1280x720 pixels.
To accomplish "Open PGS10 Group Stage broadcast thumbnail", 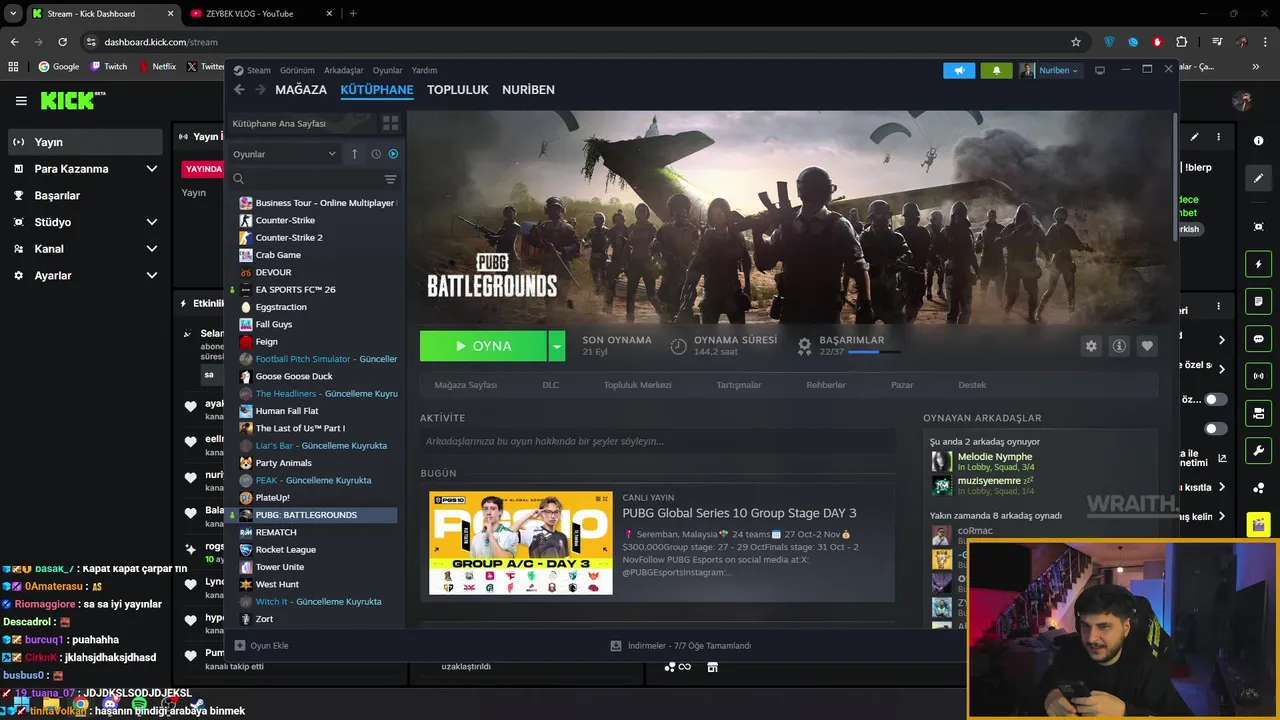I will pyautogui.click(x=520, y=543).
